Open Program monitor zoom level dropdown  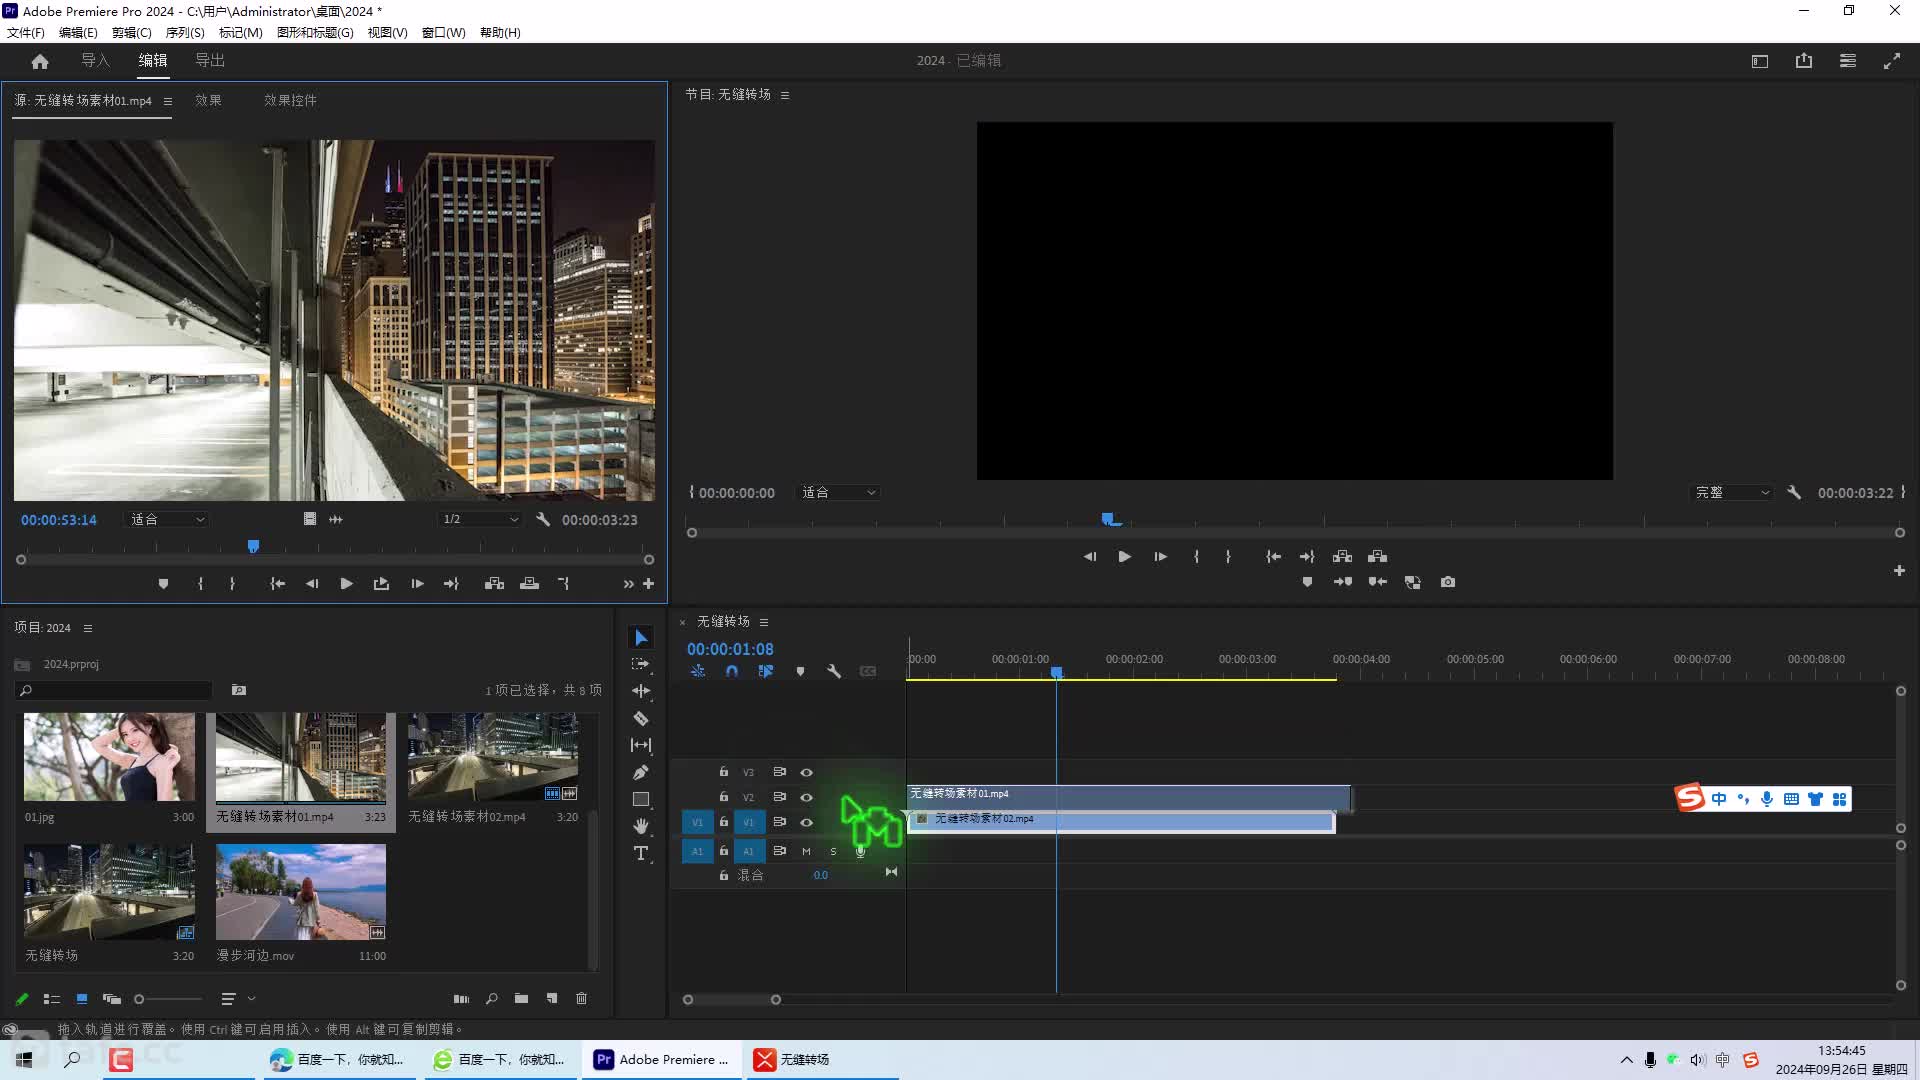point(838,493)
